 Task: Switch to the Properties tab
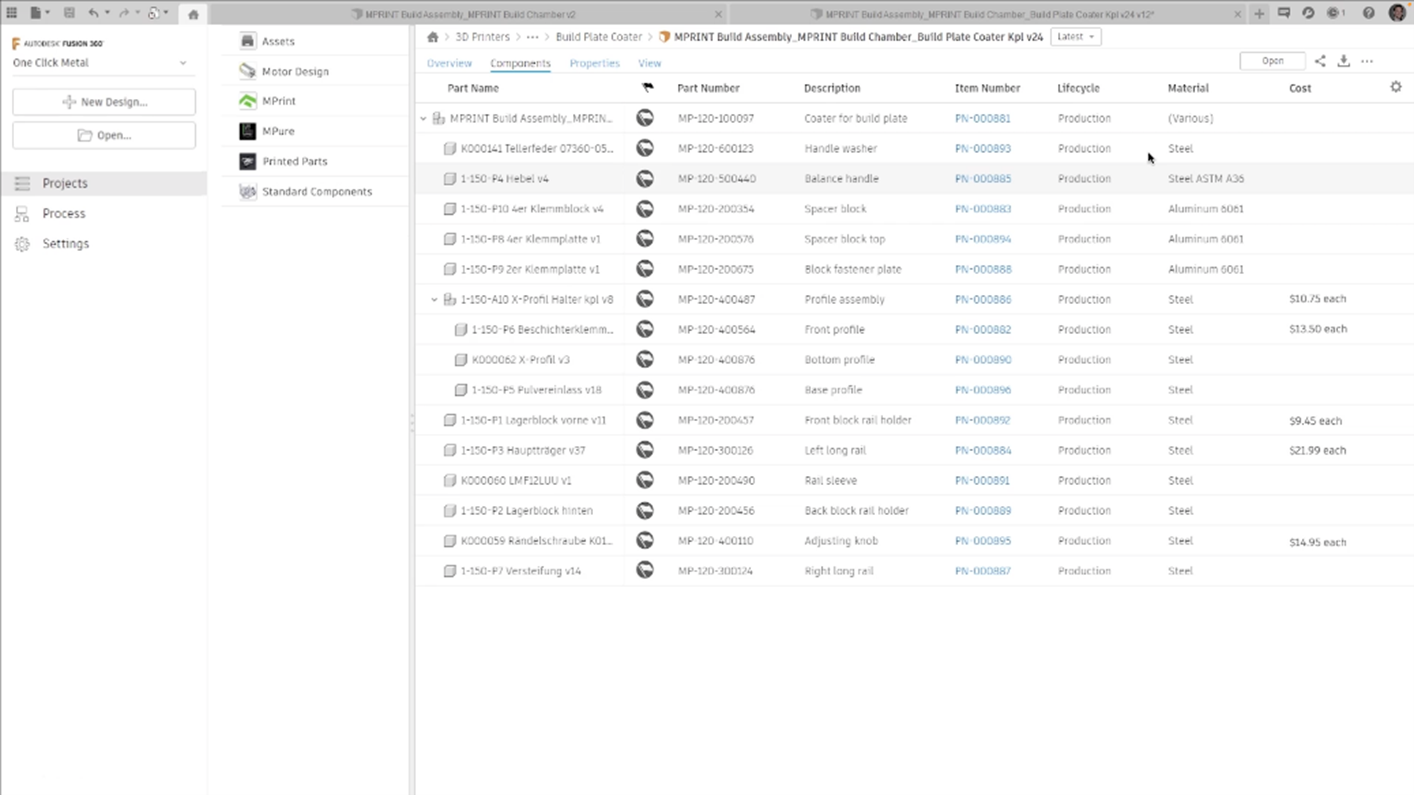coord(594,63)
